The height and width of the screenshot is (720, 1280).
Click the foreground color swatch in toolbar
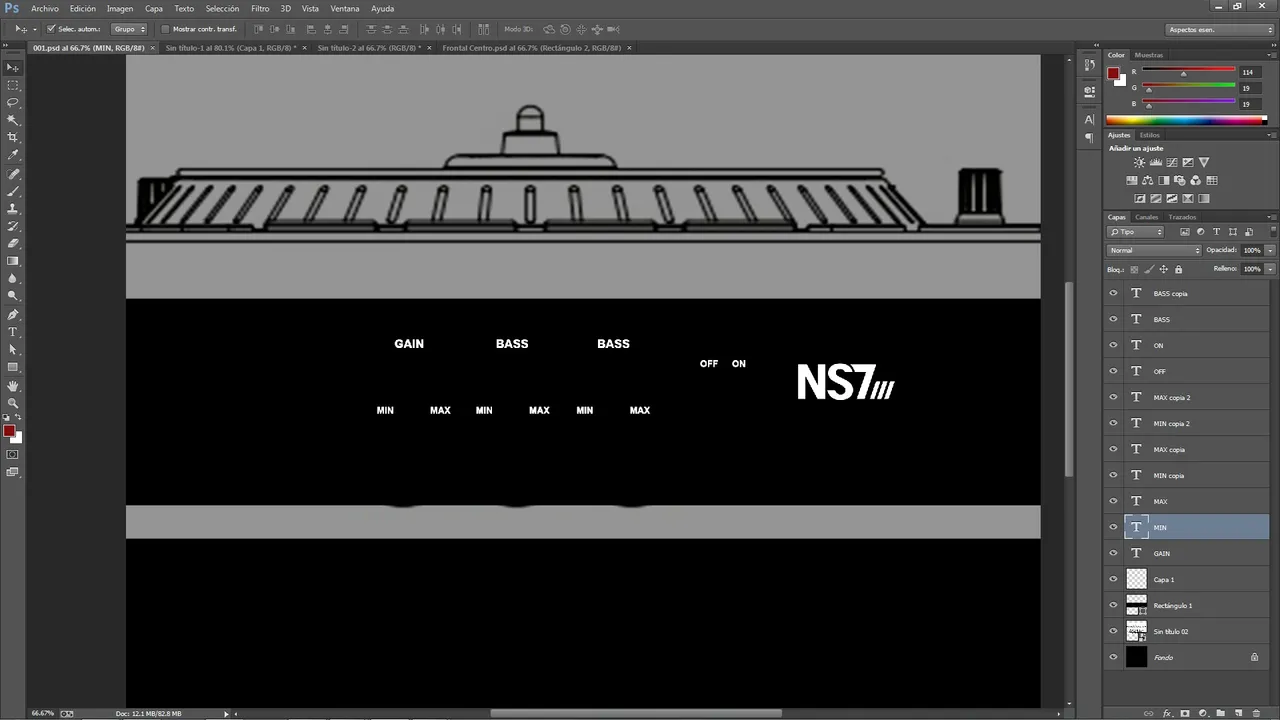point(8,431)
